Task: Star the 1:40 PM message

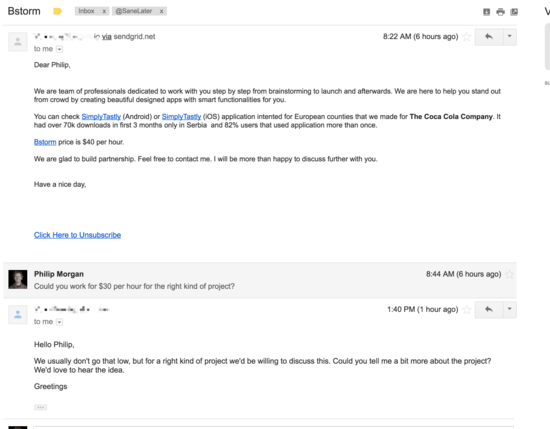Action: 467,309
